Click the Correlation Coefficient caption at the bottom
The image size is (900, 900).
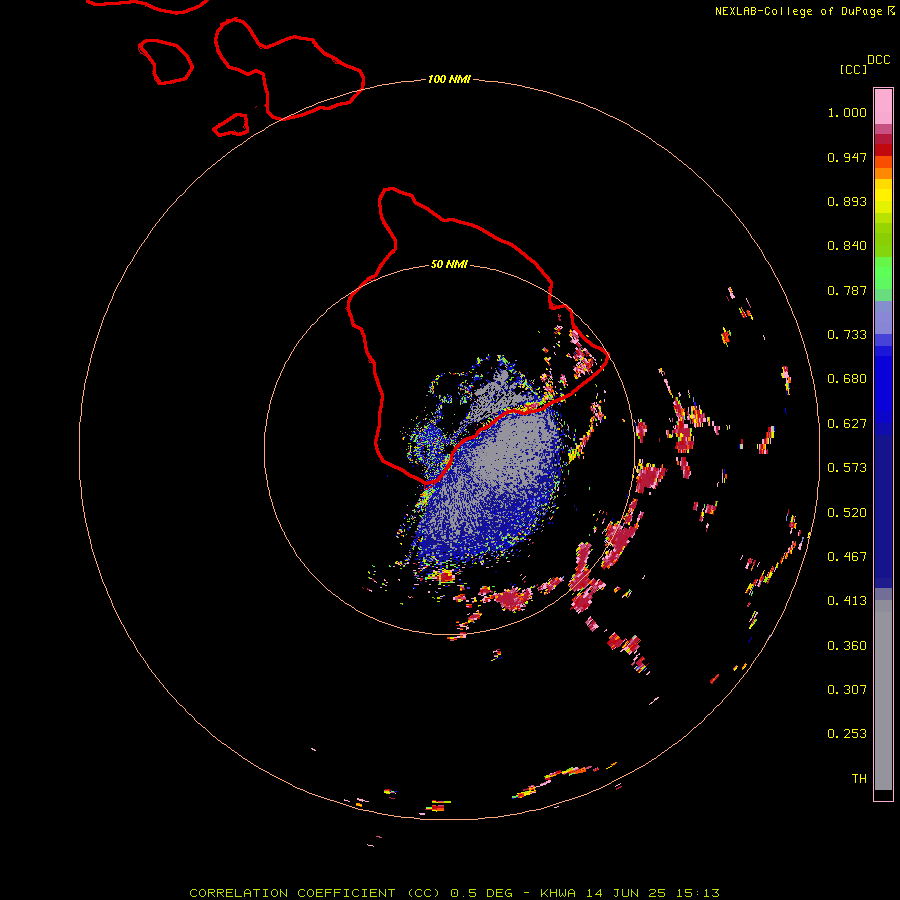coord(454,893)
